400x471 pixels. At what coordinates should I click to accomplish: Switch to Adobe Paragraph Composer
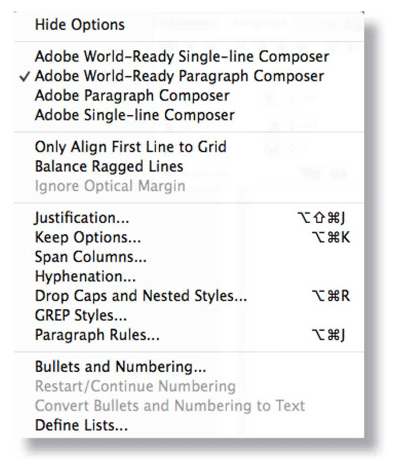(189, 96)
